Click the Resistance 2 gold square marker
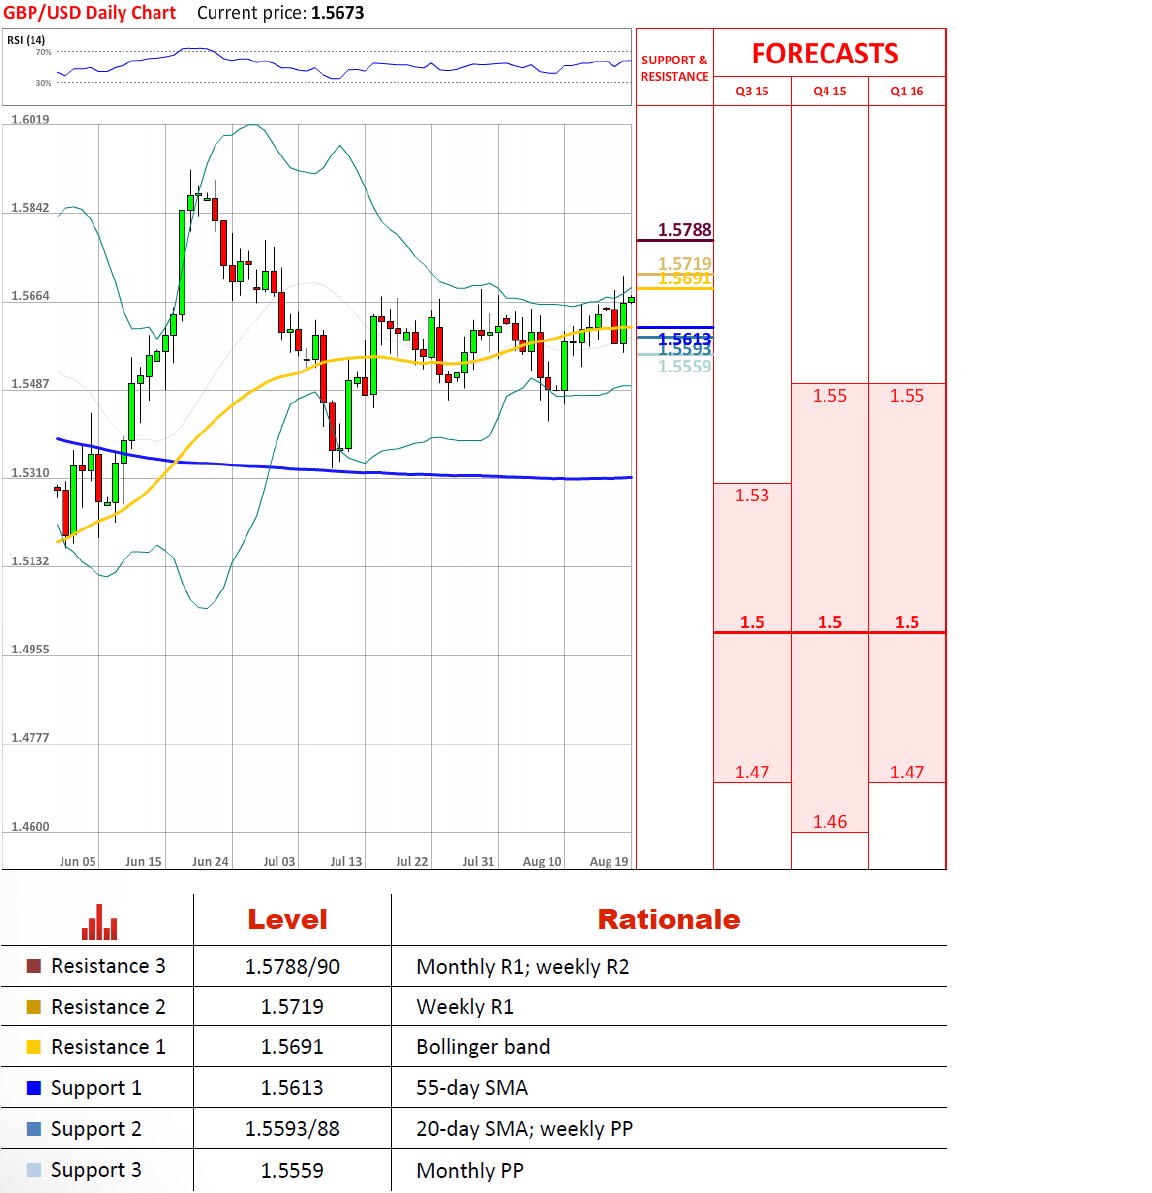The width and height of the screenshot is (1152, 1193). tap(34, 1007)
